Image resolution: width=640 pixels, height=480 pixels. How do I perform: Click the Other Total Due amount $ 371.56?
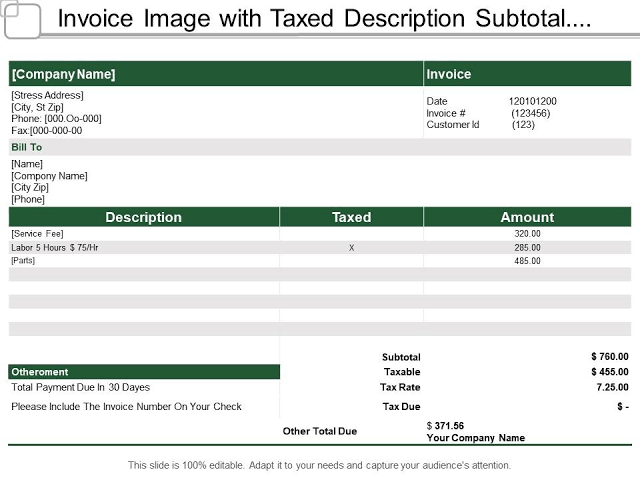coord(445,426)
